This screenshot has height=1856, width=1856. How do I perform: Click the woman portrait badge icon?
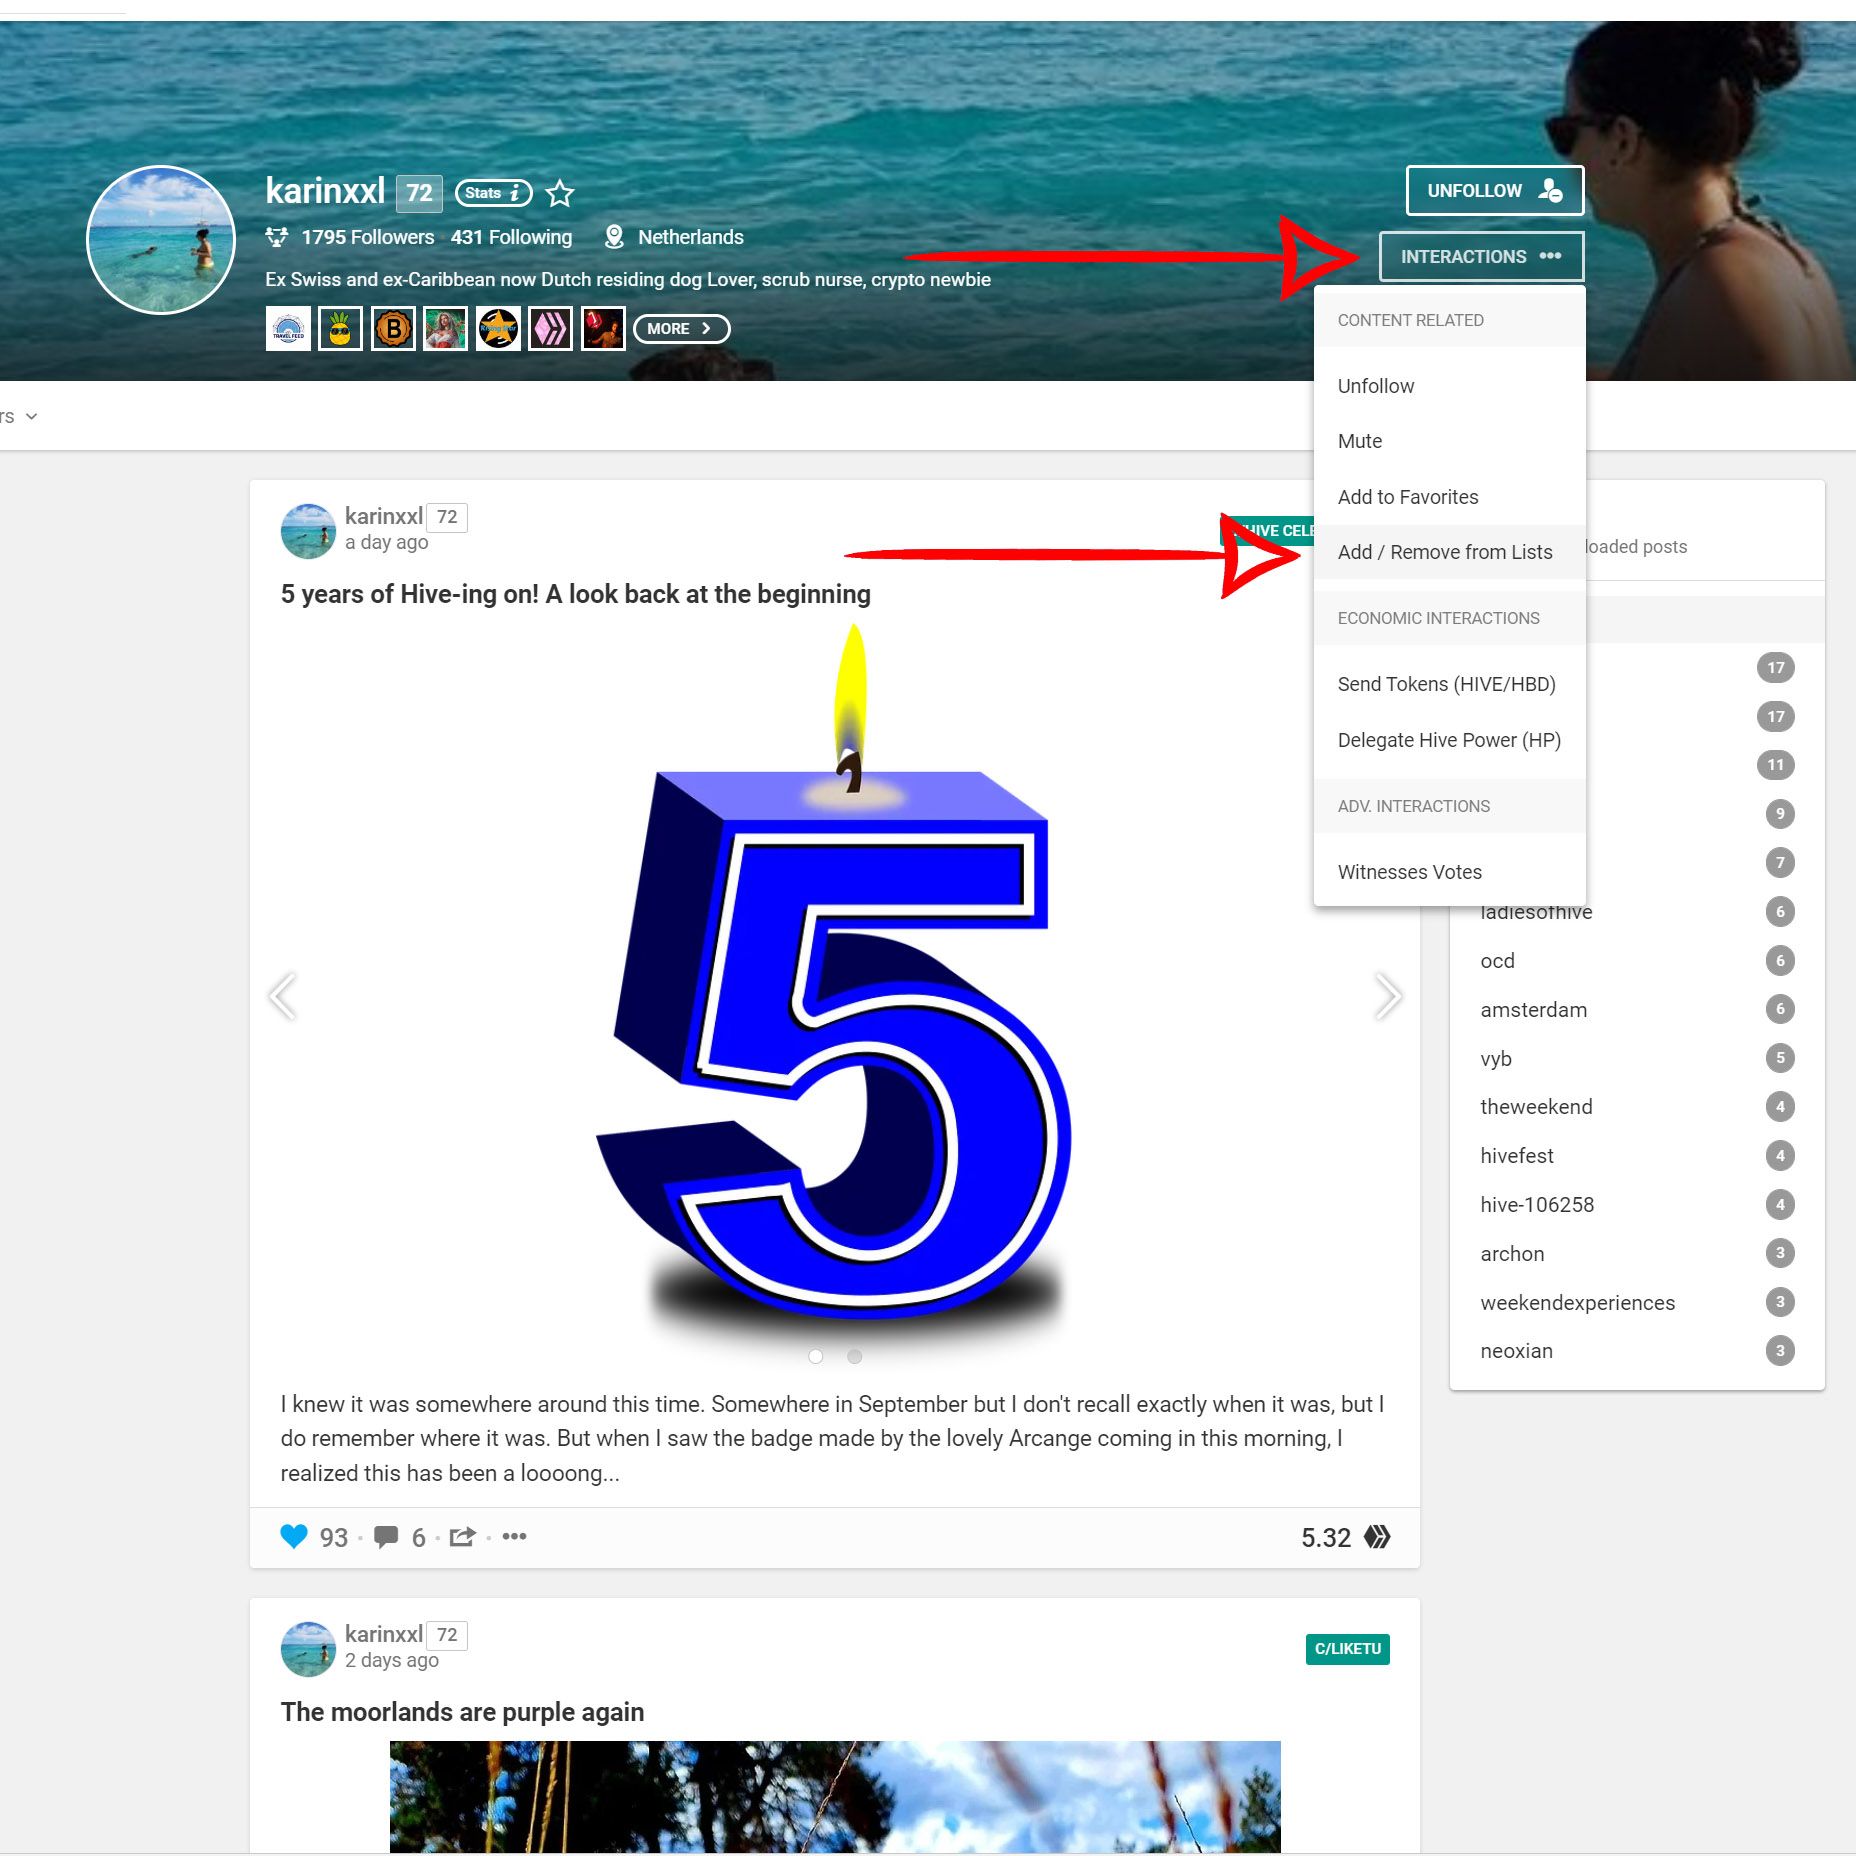click(x=445, y=329)
